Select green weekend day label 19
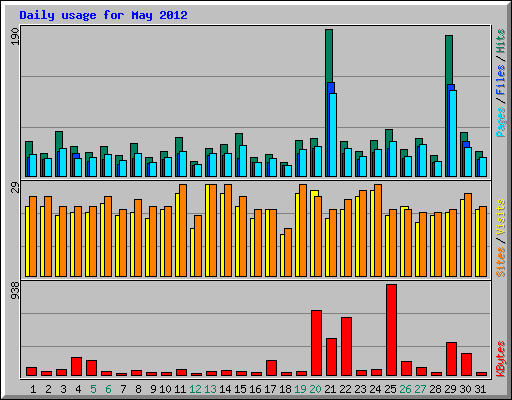This screenshot has height=400, width=512. (x=300, y=389)
